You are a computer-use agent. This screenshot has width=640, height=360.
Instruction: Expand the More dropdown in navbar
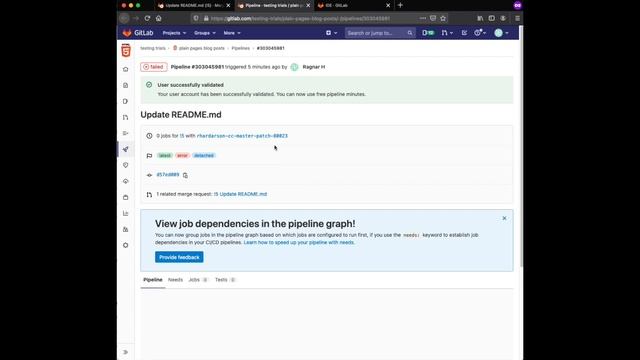coord(232,33)
